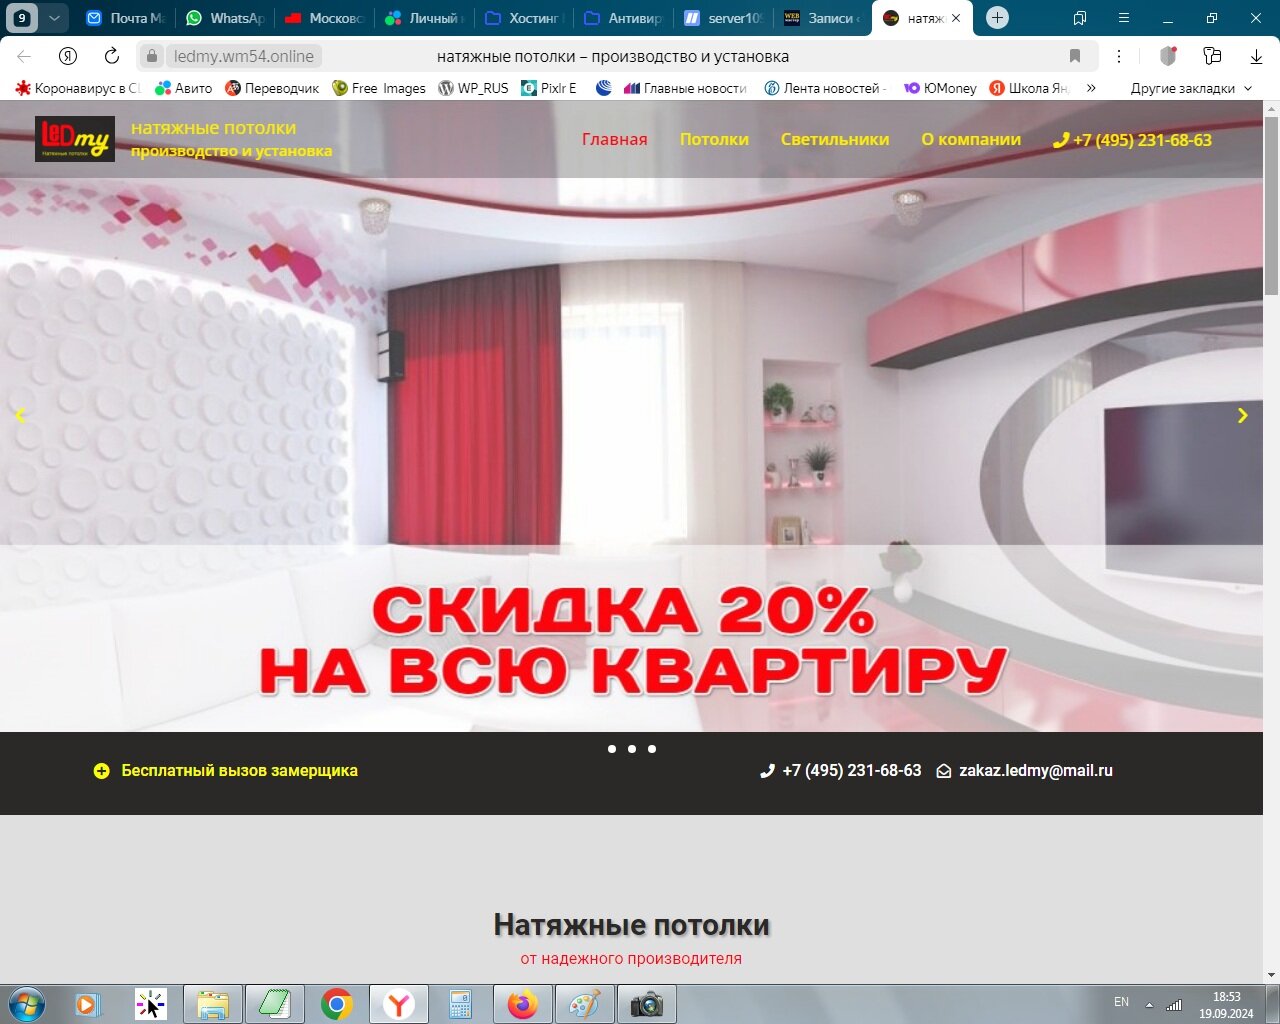The height and width of the screenshot is (1024, 1280).
Task: Select the third slider dot
Action: [x=652, y=749]
